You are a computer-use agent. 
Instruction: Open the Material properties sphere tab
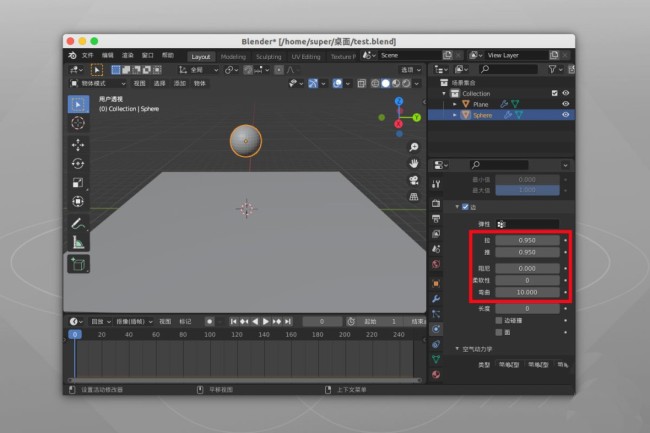436,375
